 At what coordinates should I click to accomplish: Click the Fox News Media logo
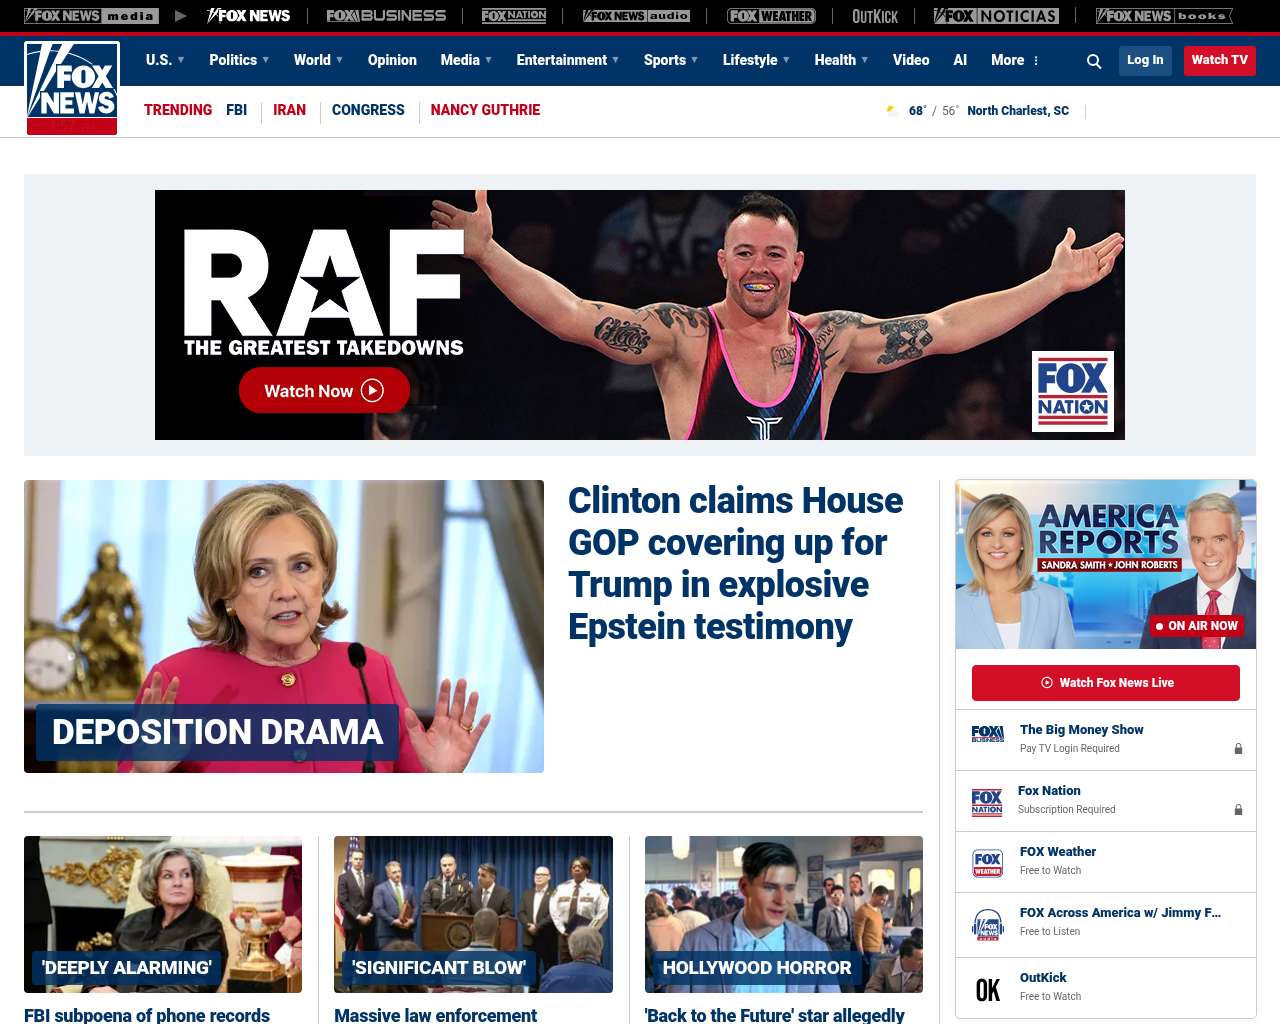pyautogui.click(x=91, y=16)
